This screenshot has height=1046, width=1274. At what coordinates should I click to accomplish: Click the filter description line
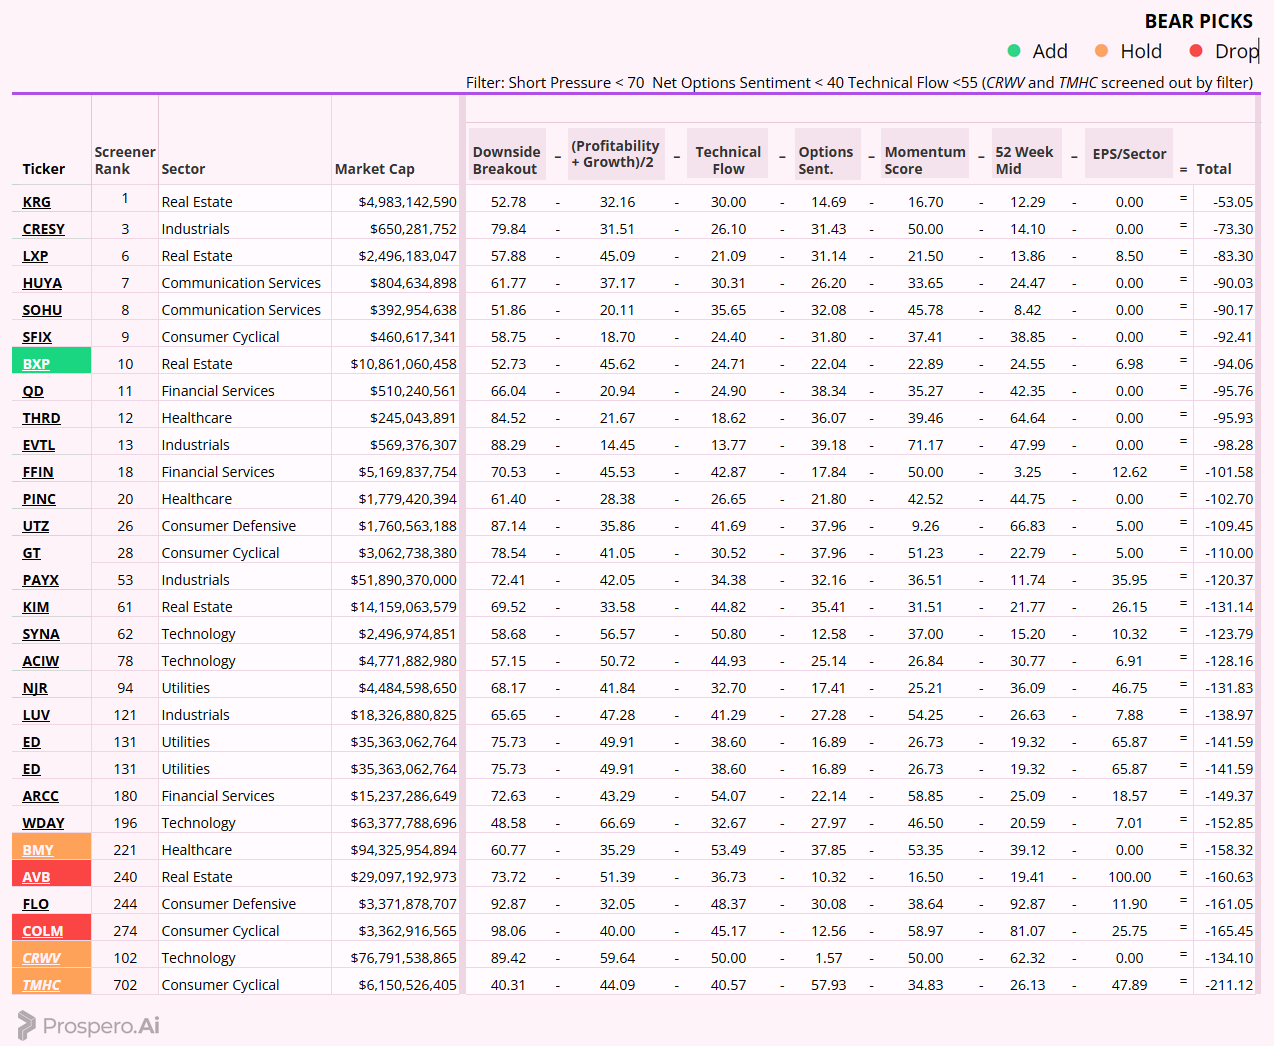tap(859, 83)
